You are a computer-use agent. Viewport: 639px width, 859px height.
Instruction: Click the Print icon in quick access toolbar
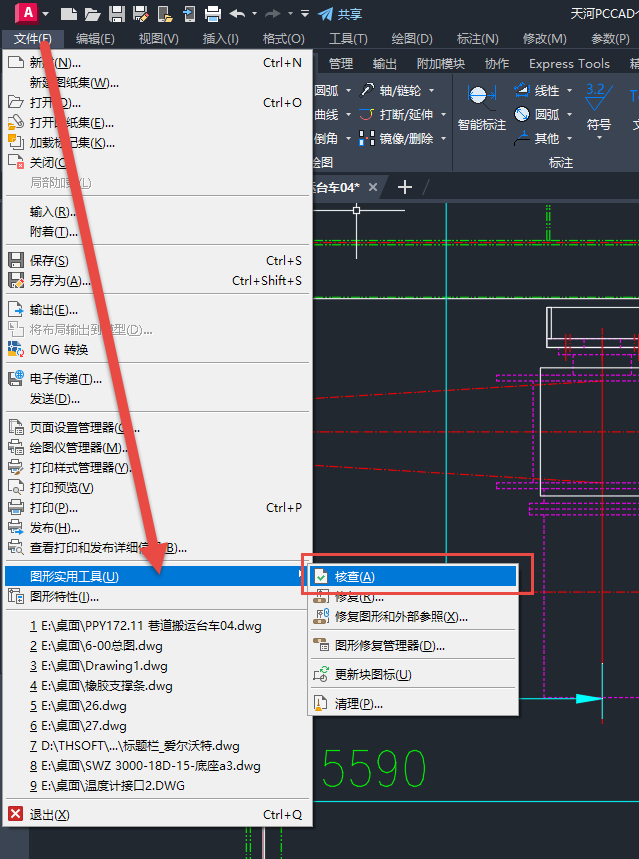click(x=212, y=13)
